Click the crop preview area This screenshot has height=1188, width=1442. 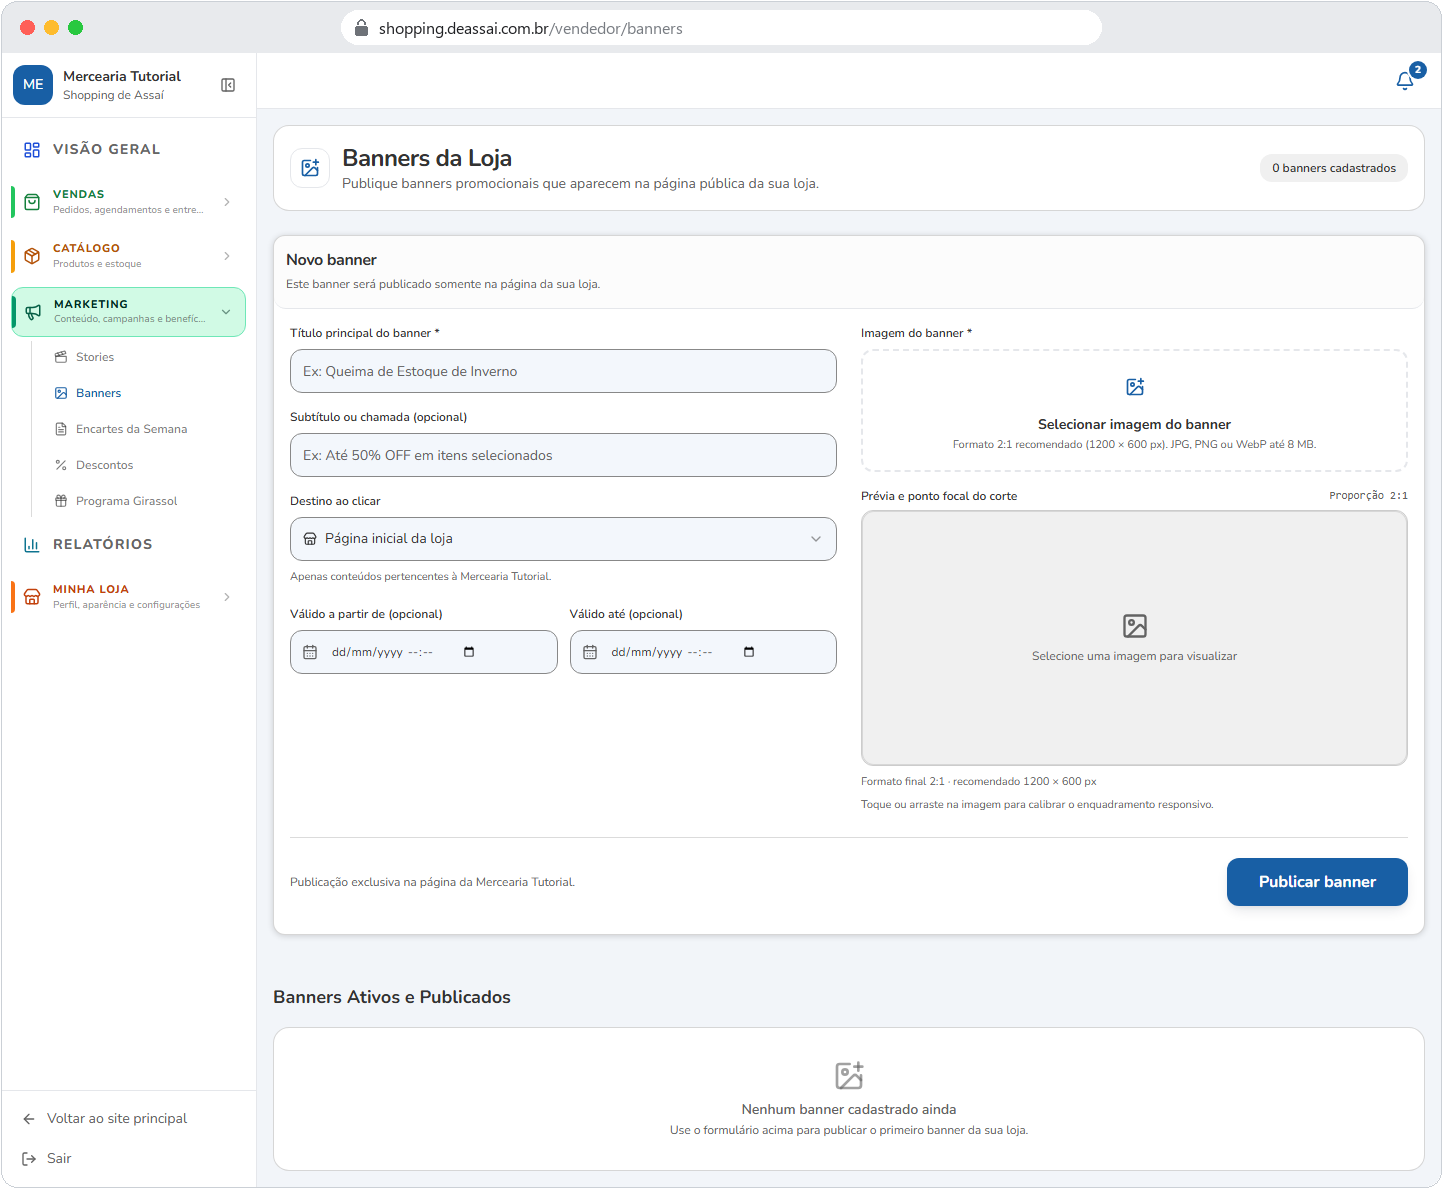point(1134,638)
